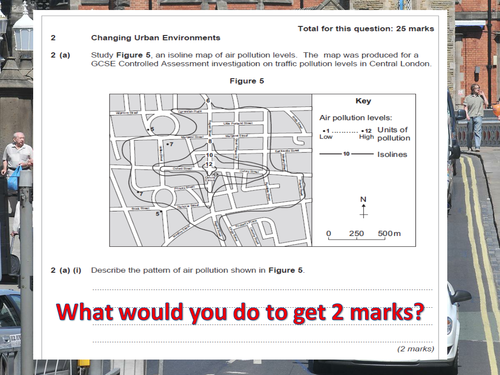Click the "Describe the pattern of air pollution" question
The width and height of the screenshot is (500, 375).
click(198, 270)
